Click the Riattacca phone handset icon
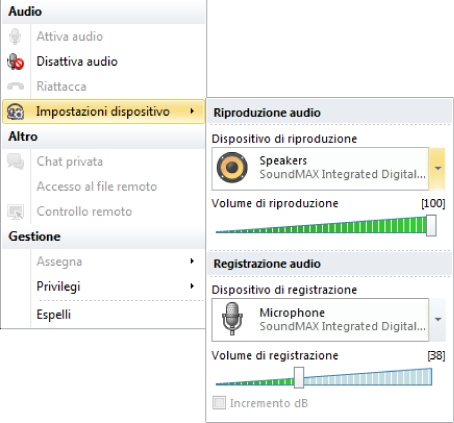 click(15, 86)
